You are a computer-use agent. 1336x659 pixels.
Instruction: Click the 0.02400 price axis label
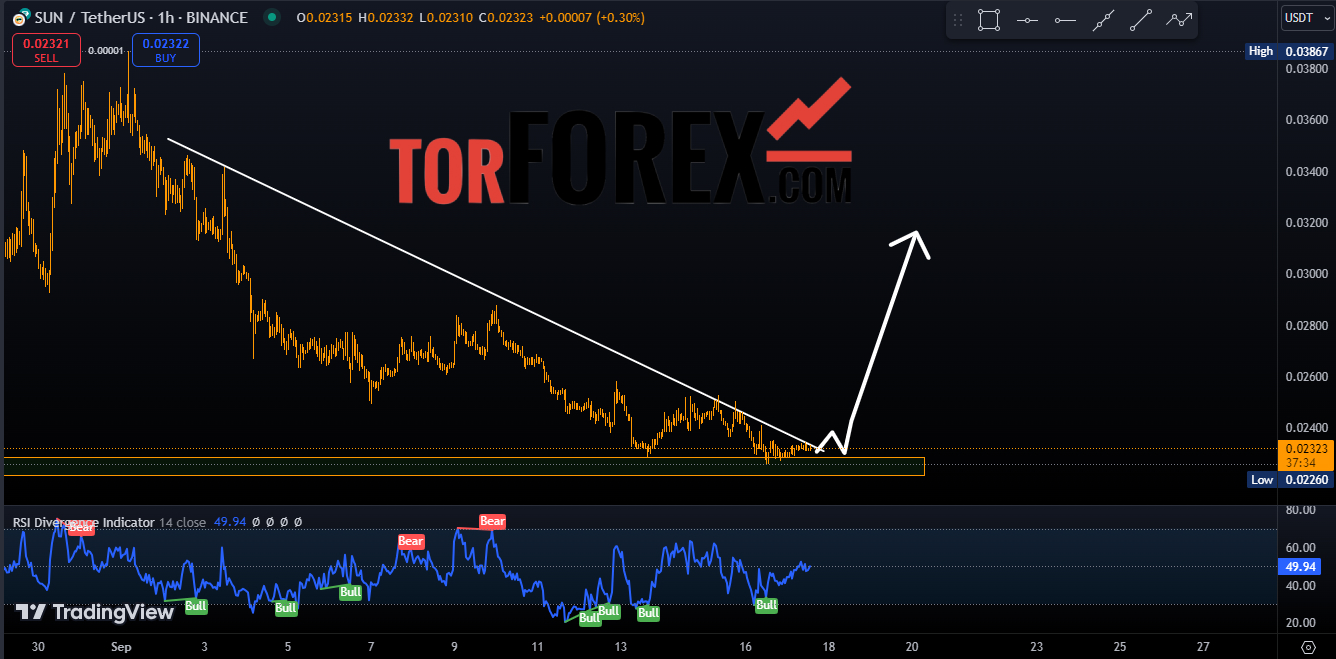(x=1306, y=428)
